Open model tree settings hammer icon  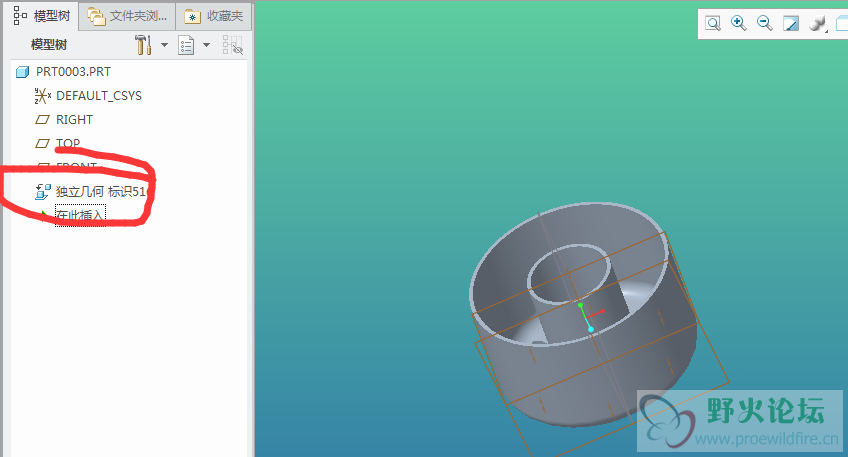[143, 45]
